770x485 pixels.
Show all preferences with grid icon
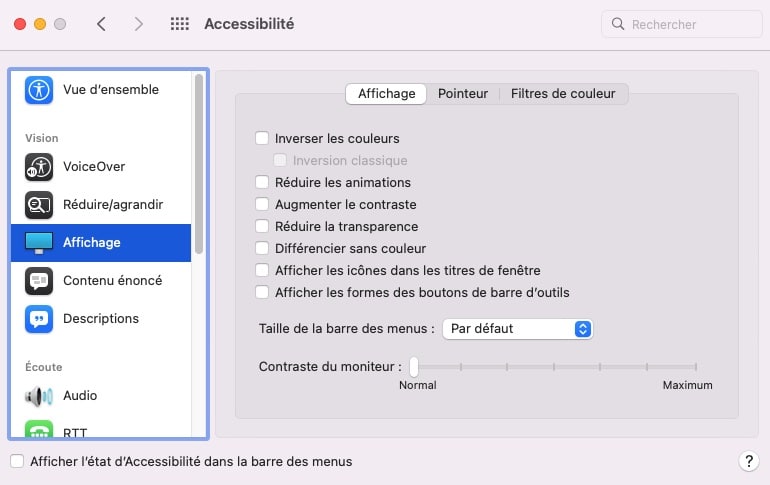180,24
